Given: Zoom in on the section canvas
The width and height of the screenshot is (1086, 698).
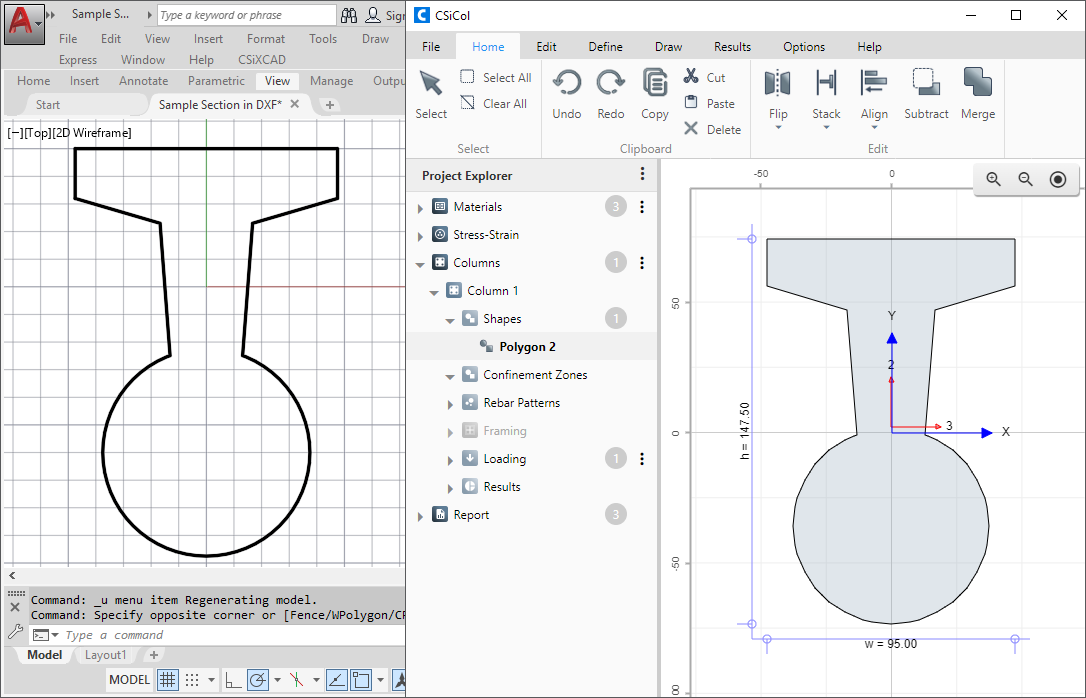Looking at the screenshot, I should coord(993,179).
